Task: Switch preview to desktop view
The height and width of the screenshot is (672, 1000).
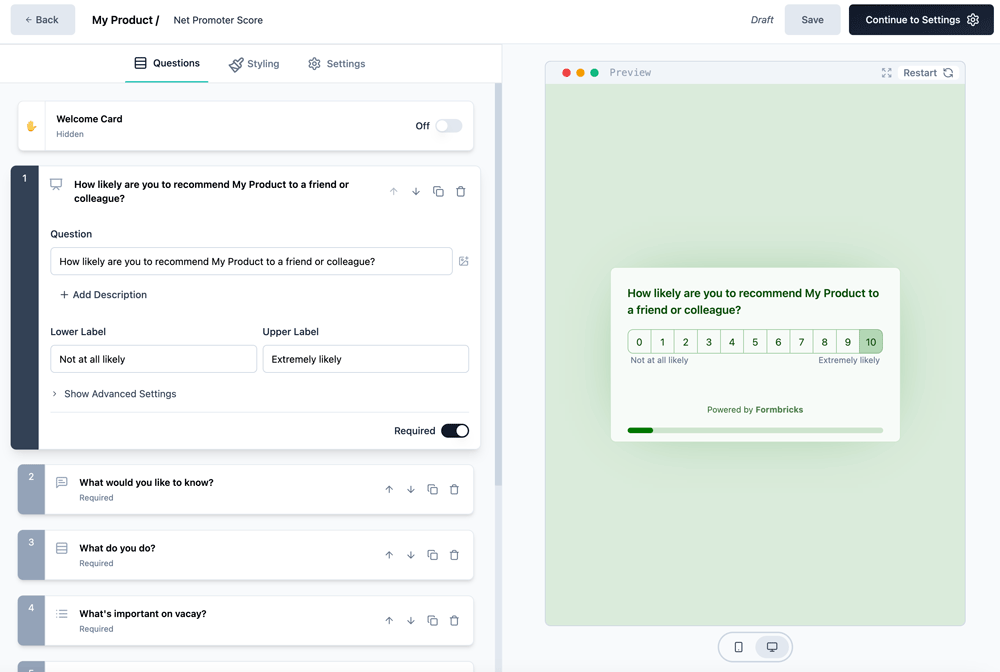Action: click(x=772, y=647)
